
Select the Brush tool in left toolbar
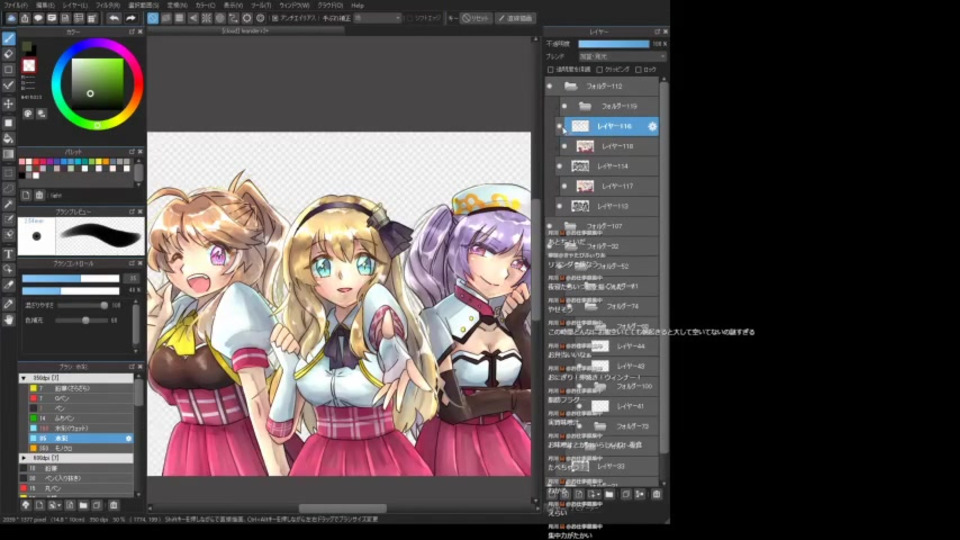(x=9, y=38)
